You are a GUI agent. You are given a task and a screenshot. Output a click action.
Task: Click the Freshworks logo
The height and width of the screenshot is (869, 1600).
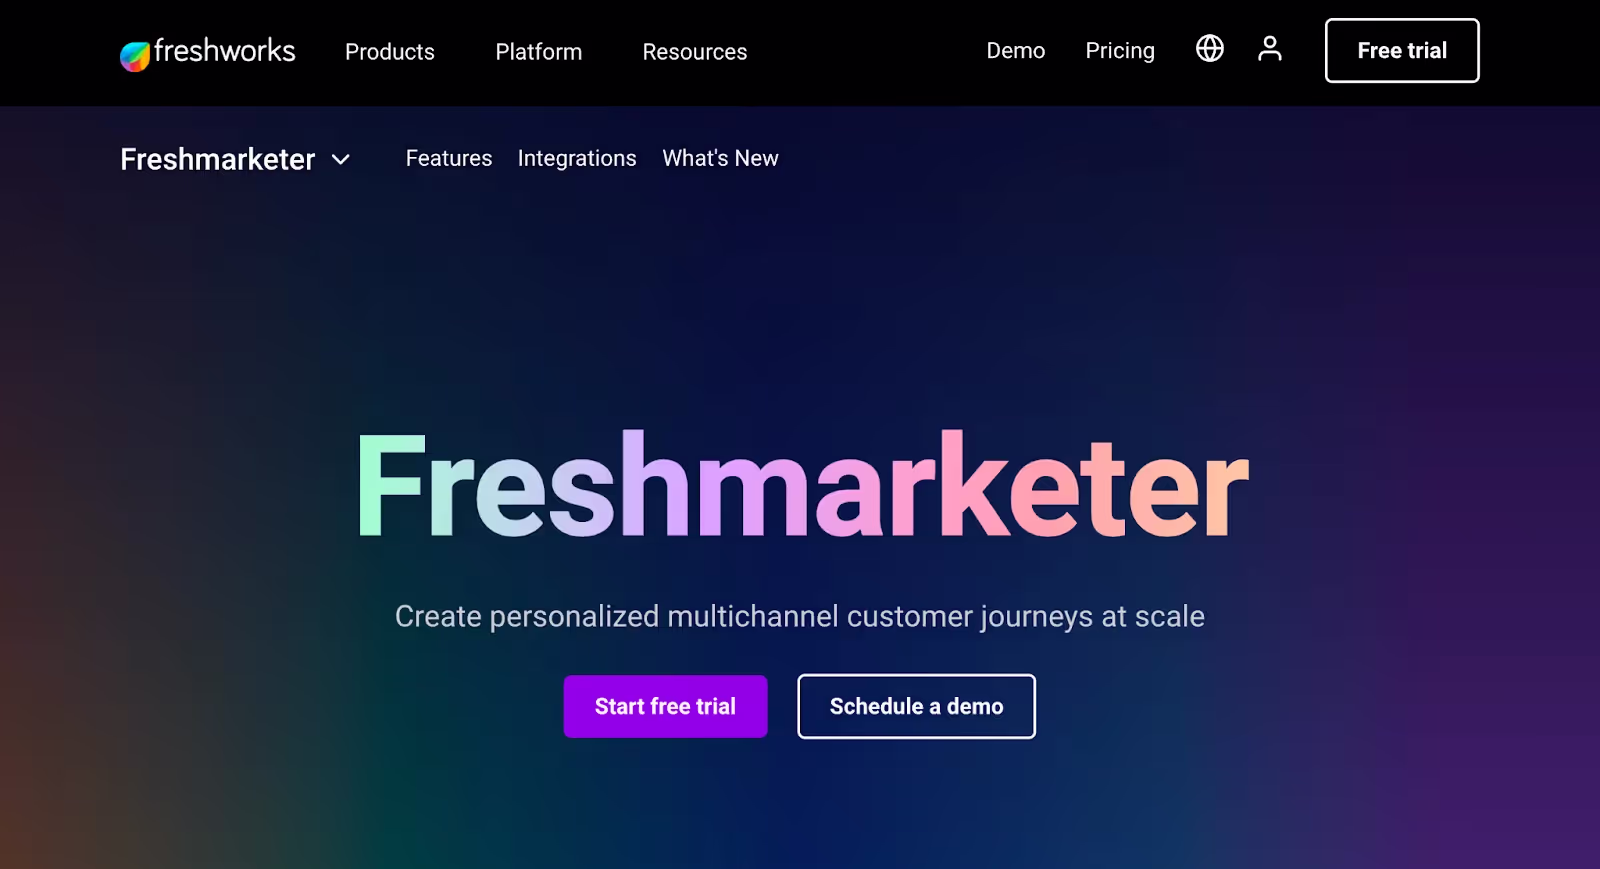[x=207, y=51]
